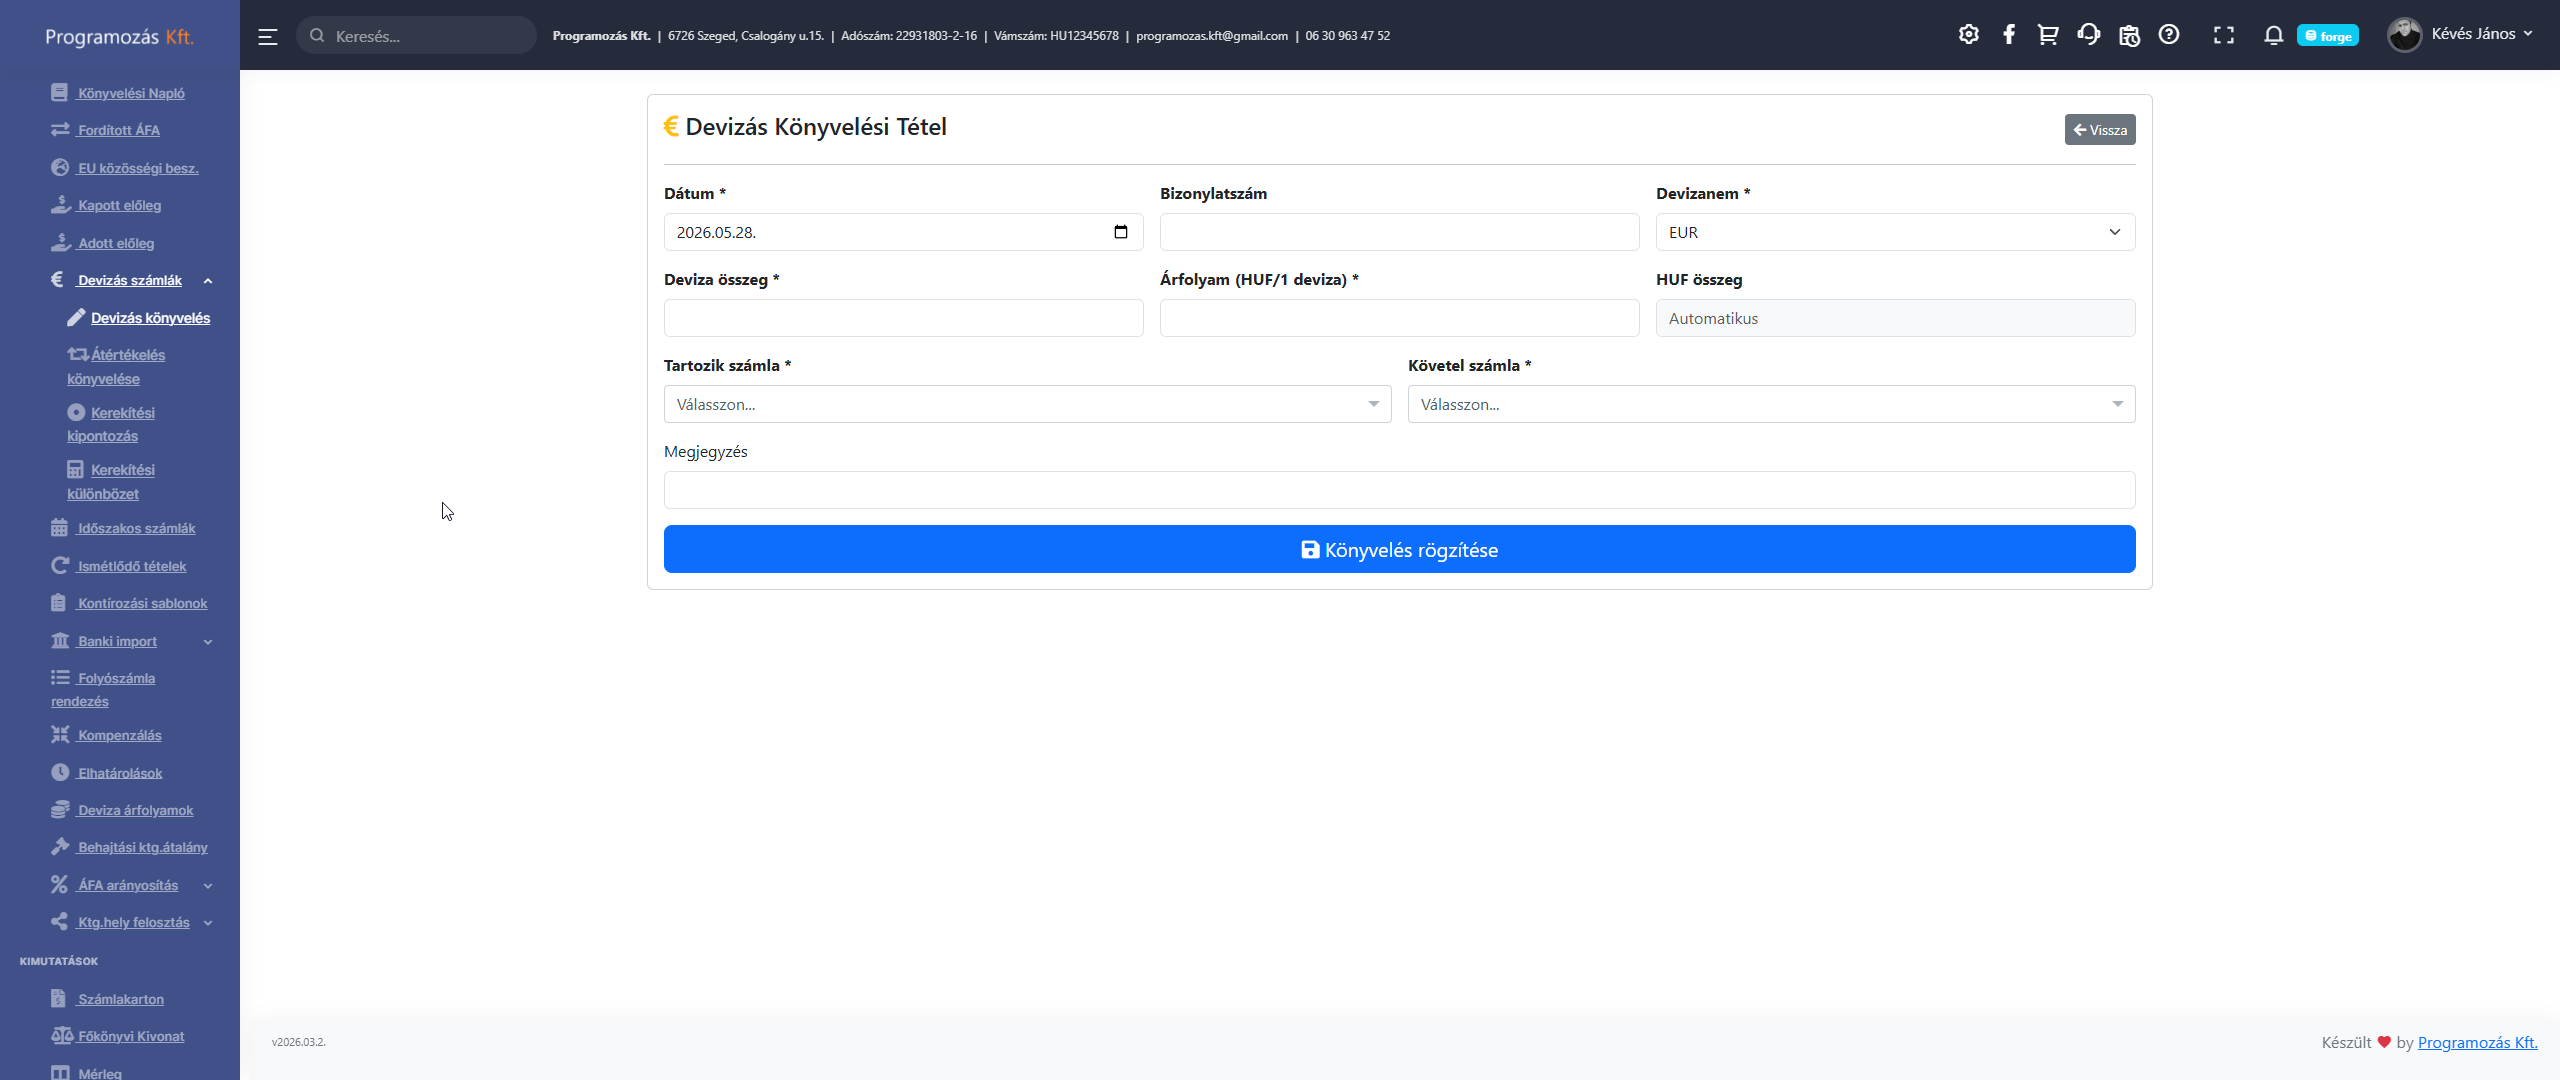
Task: Open the Facebook icon in header
Action: point(2008,35)
